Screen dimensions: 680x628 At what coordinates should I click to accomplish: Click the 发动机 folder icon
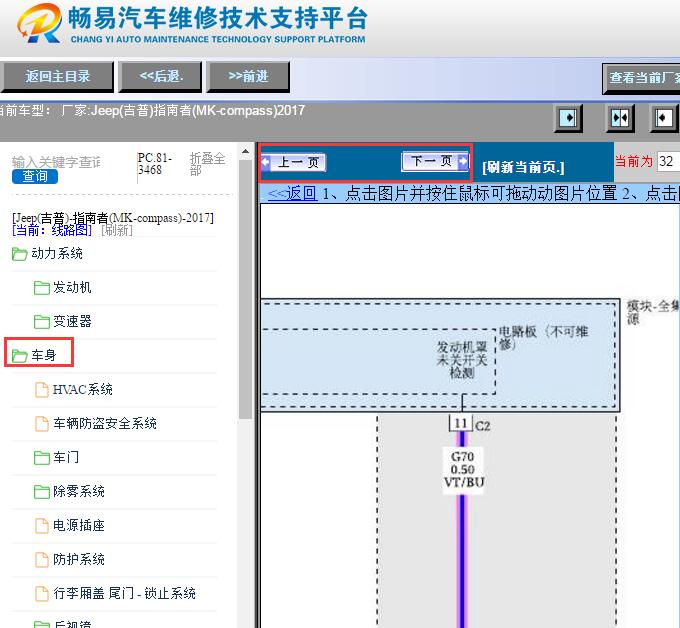(x=42, y=288)
